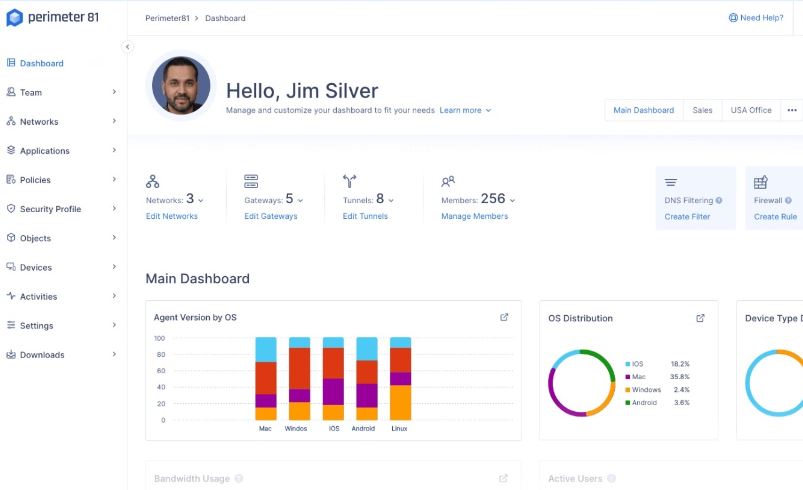
Task: Click the Objects cube icon in sidebar
Action: [11, 238]
